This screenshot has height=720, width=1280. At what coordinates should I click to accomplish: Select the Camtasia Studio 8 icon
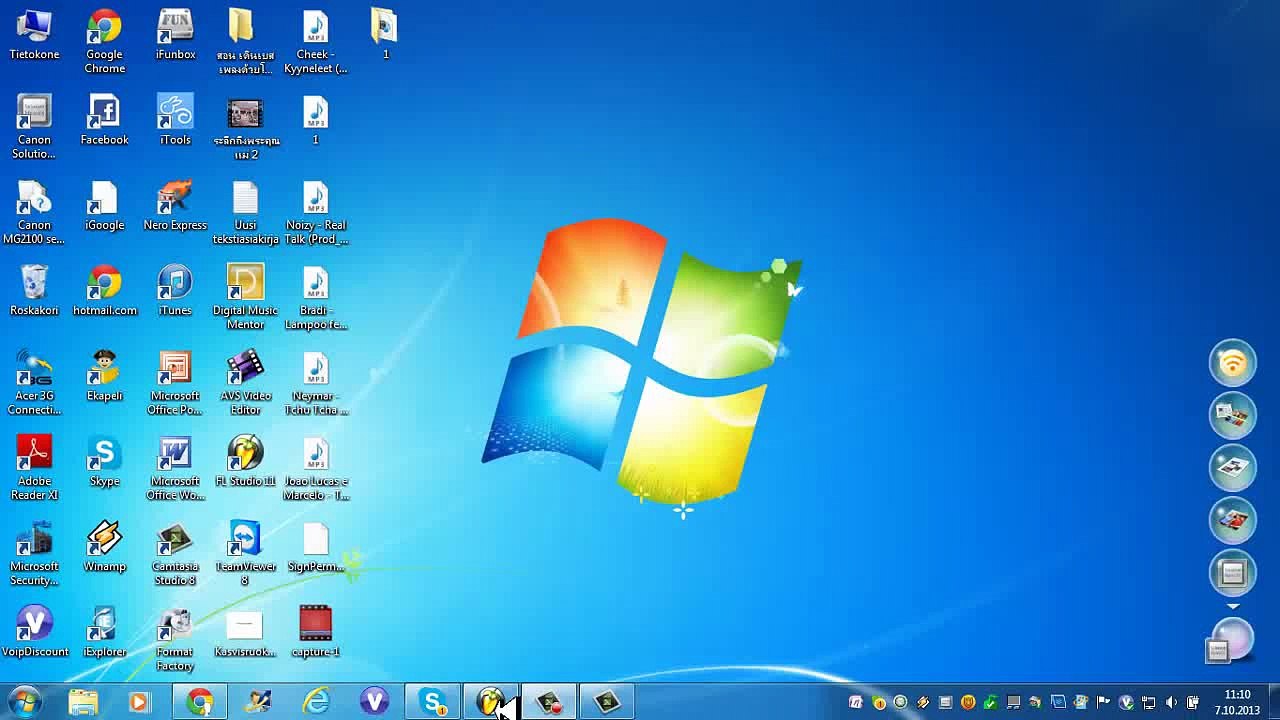click(x=175, y=553)
